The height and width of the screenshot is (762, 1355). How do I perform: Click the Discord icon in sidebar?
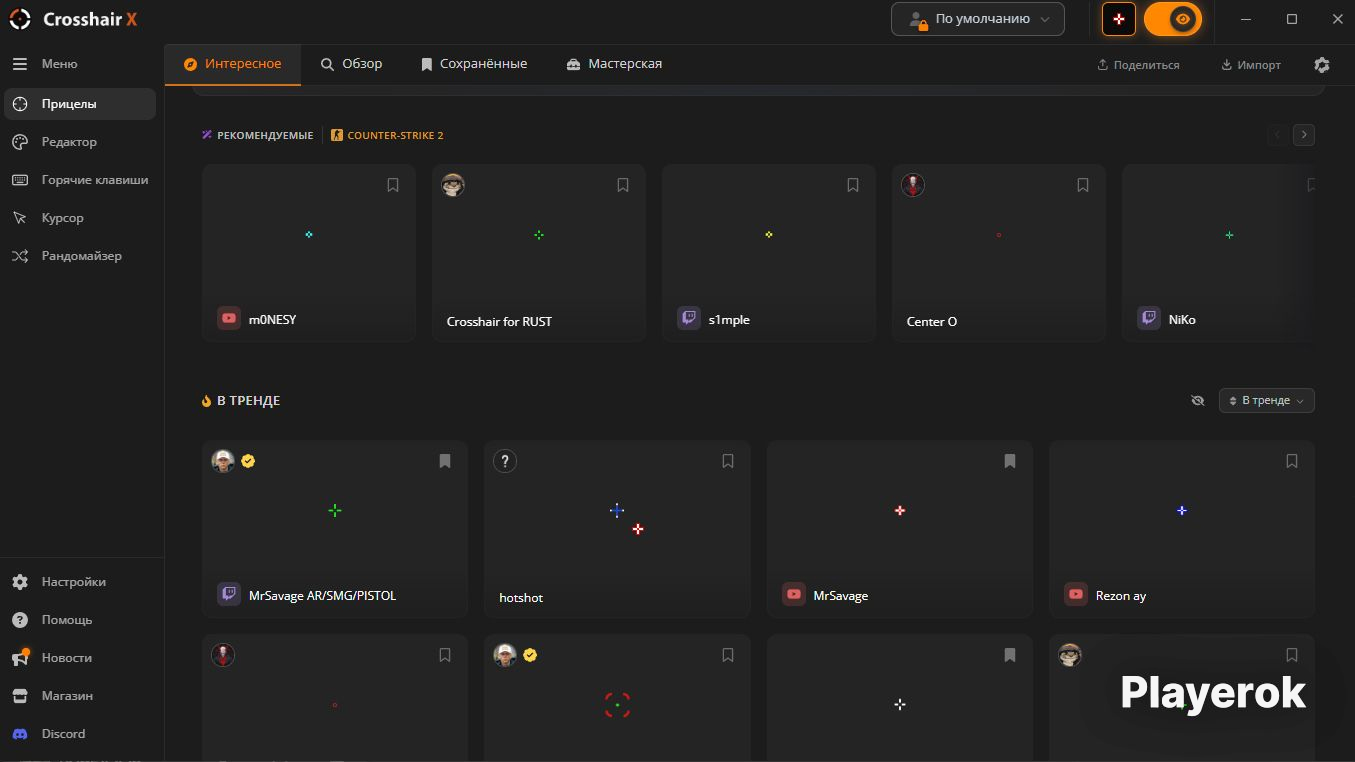20,734
